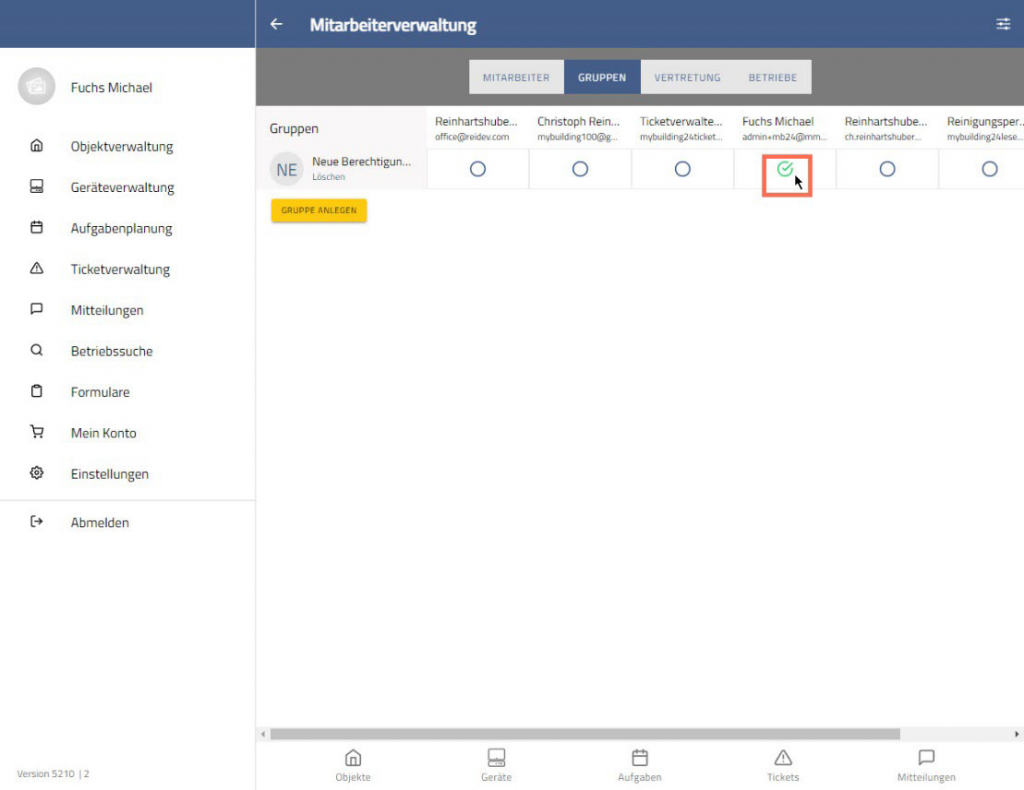Uncheck Fuchs Michael group membership
Image resolution: width=1024 pixels, height=790 pixels.
[x=785, y=170]
